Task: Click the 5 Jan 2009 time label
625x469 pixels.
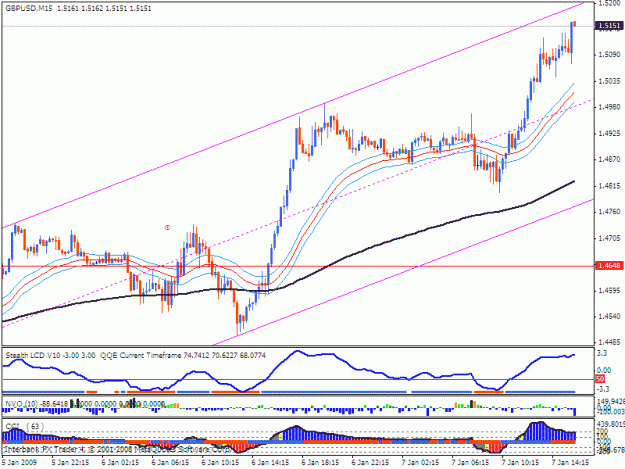Action: (19, 463)
